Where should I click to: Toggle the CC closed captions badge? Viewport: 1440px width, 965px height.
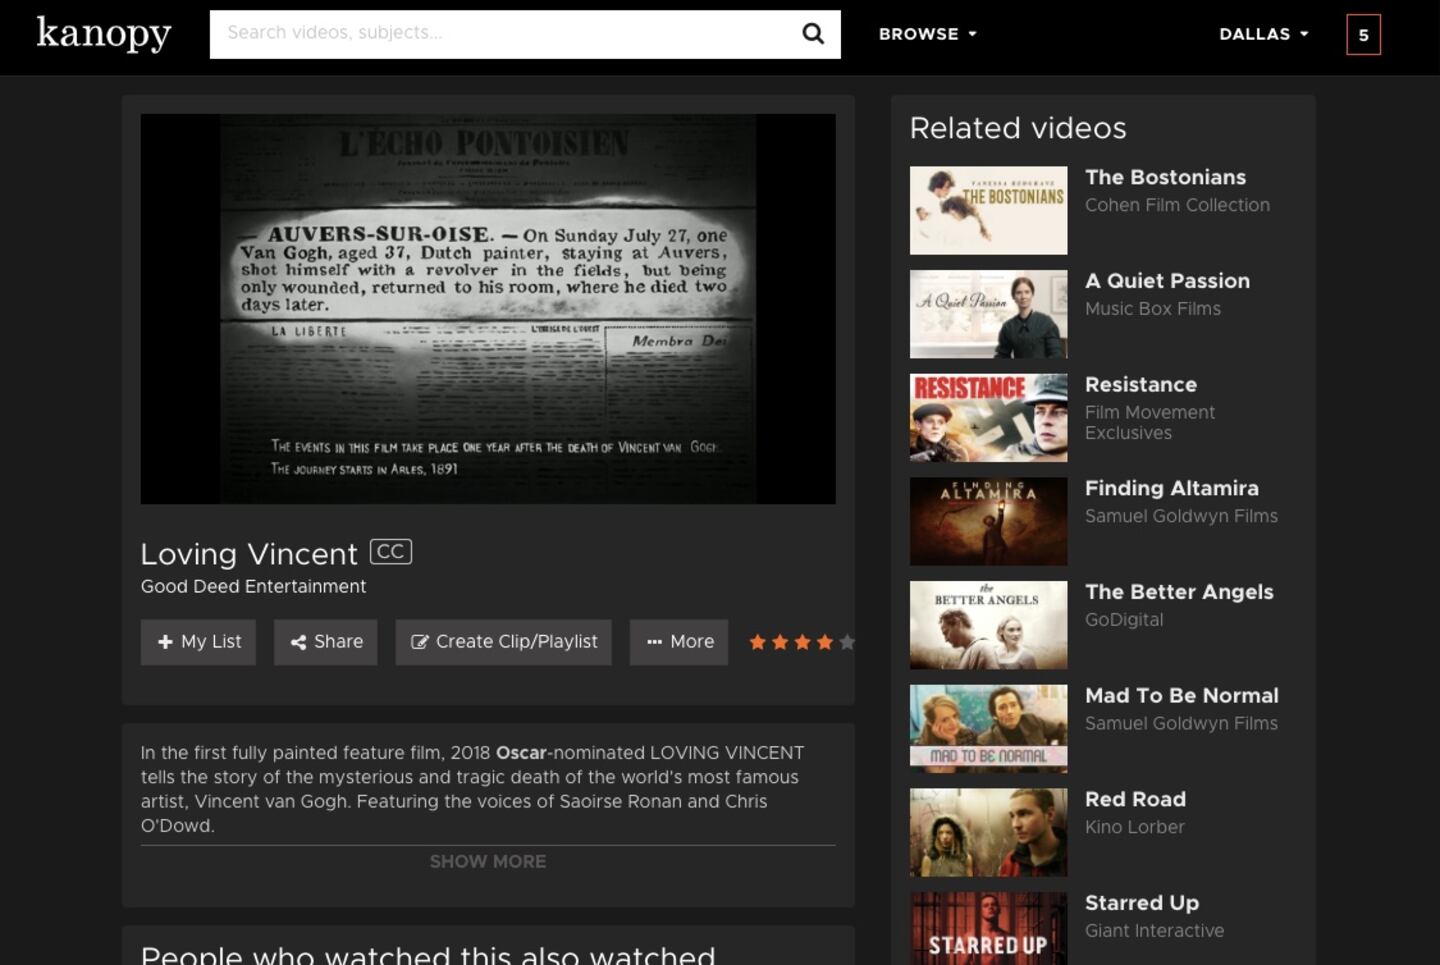pos(390,552)
